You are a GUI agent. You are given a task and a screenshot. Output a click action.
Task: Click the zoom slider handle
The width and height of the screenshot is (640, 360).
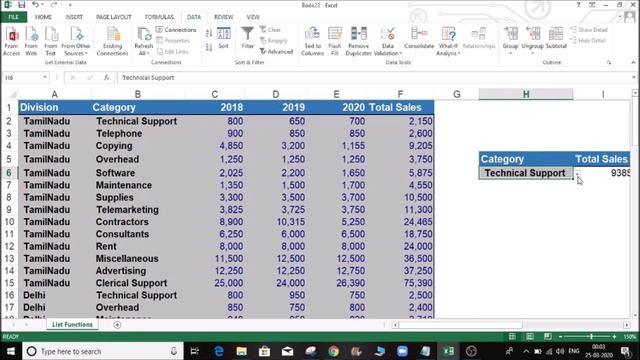coord(591,337)
